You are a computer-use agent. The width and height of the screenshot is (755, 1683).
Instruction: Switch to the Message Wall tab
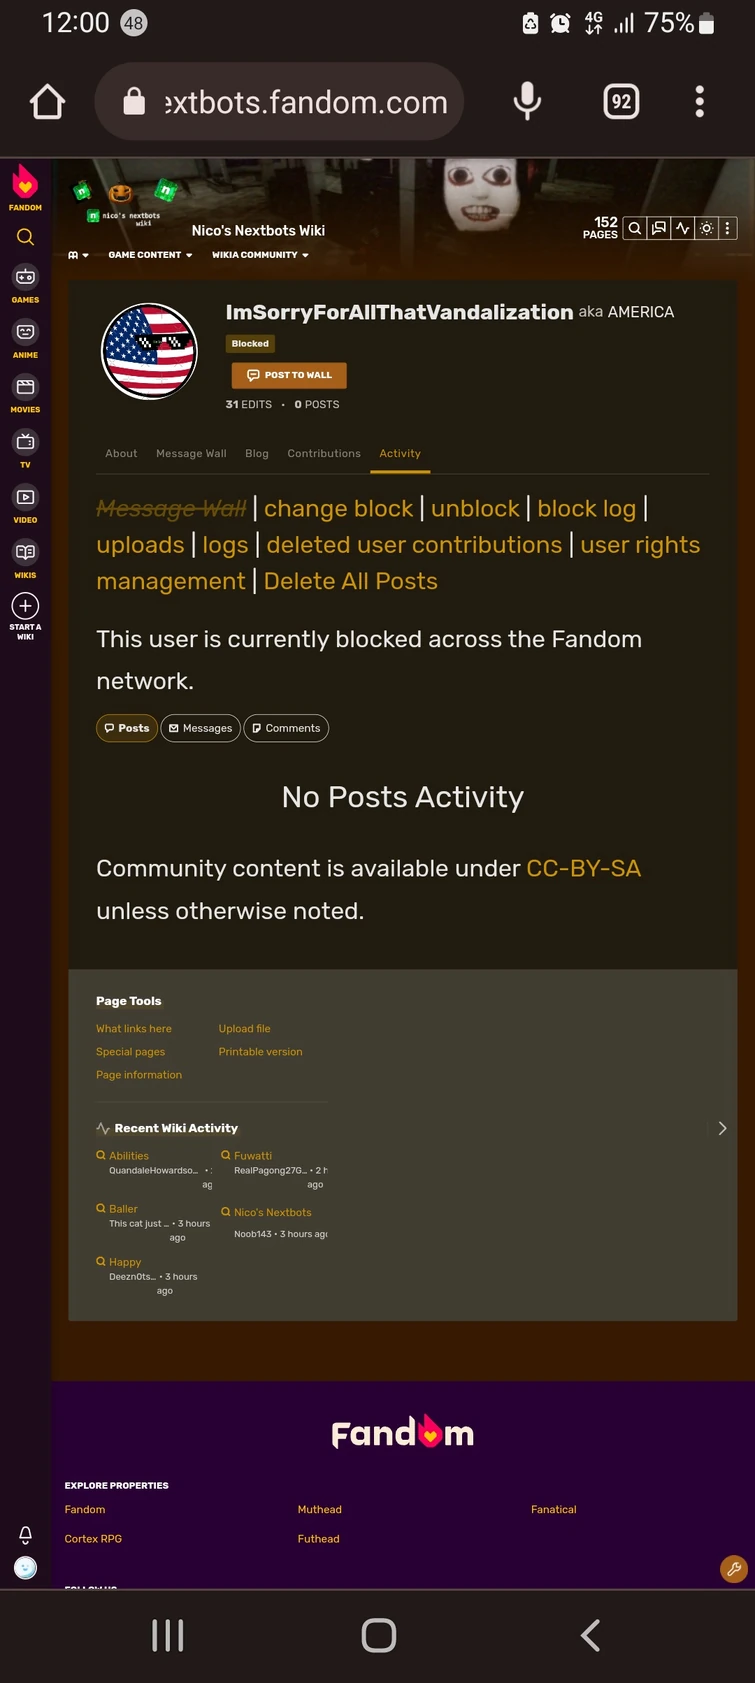point(191,453)
